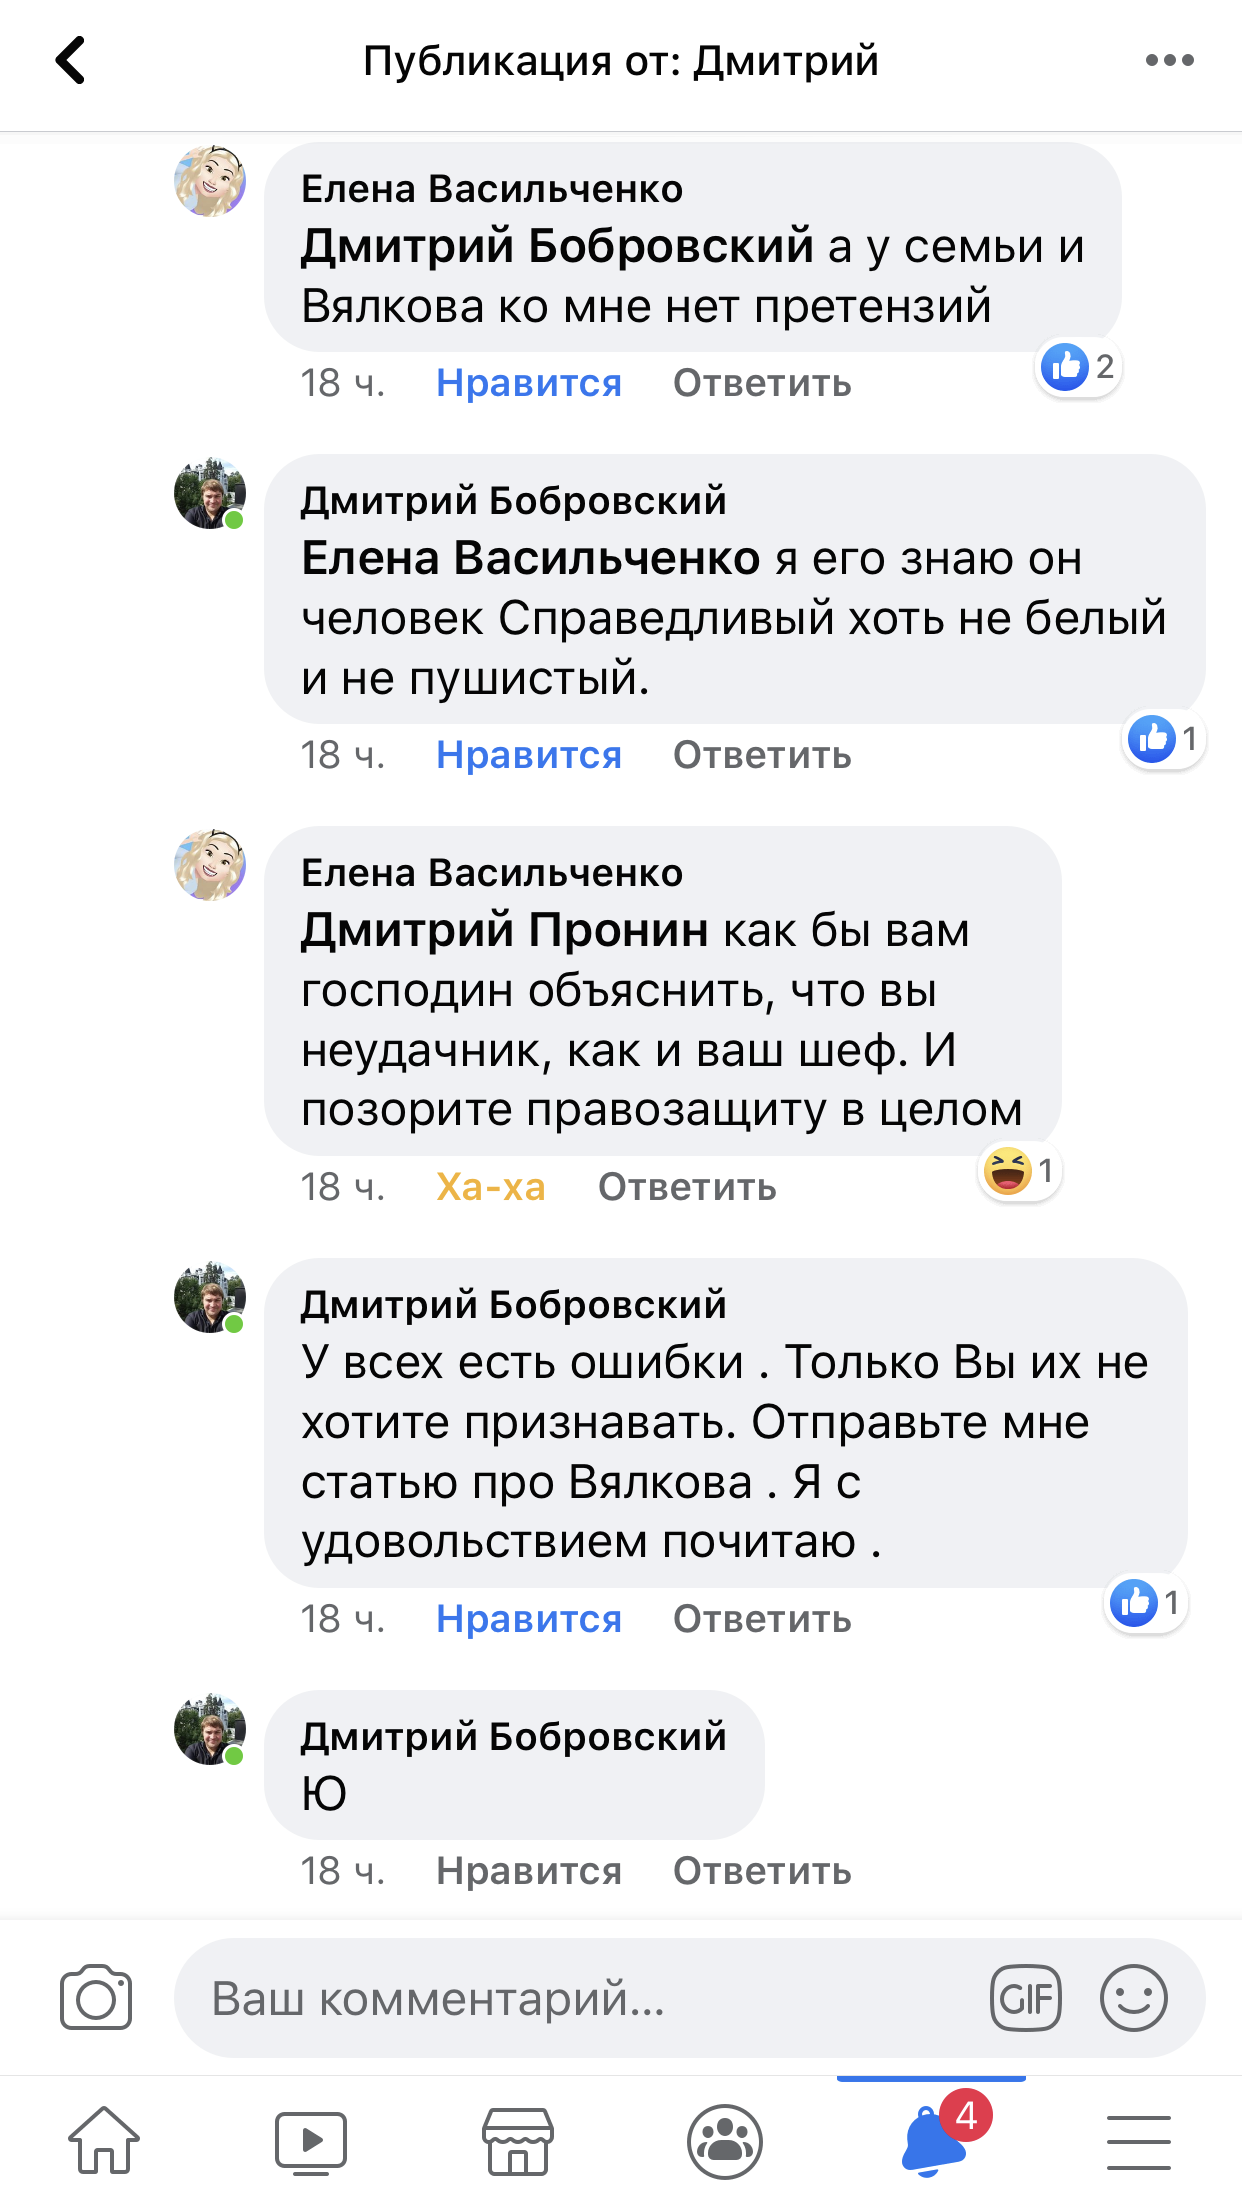Toggle the 'Ха-ха' reaction on Elena's comment
1242x2208 pixels.
point(491,1187)
